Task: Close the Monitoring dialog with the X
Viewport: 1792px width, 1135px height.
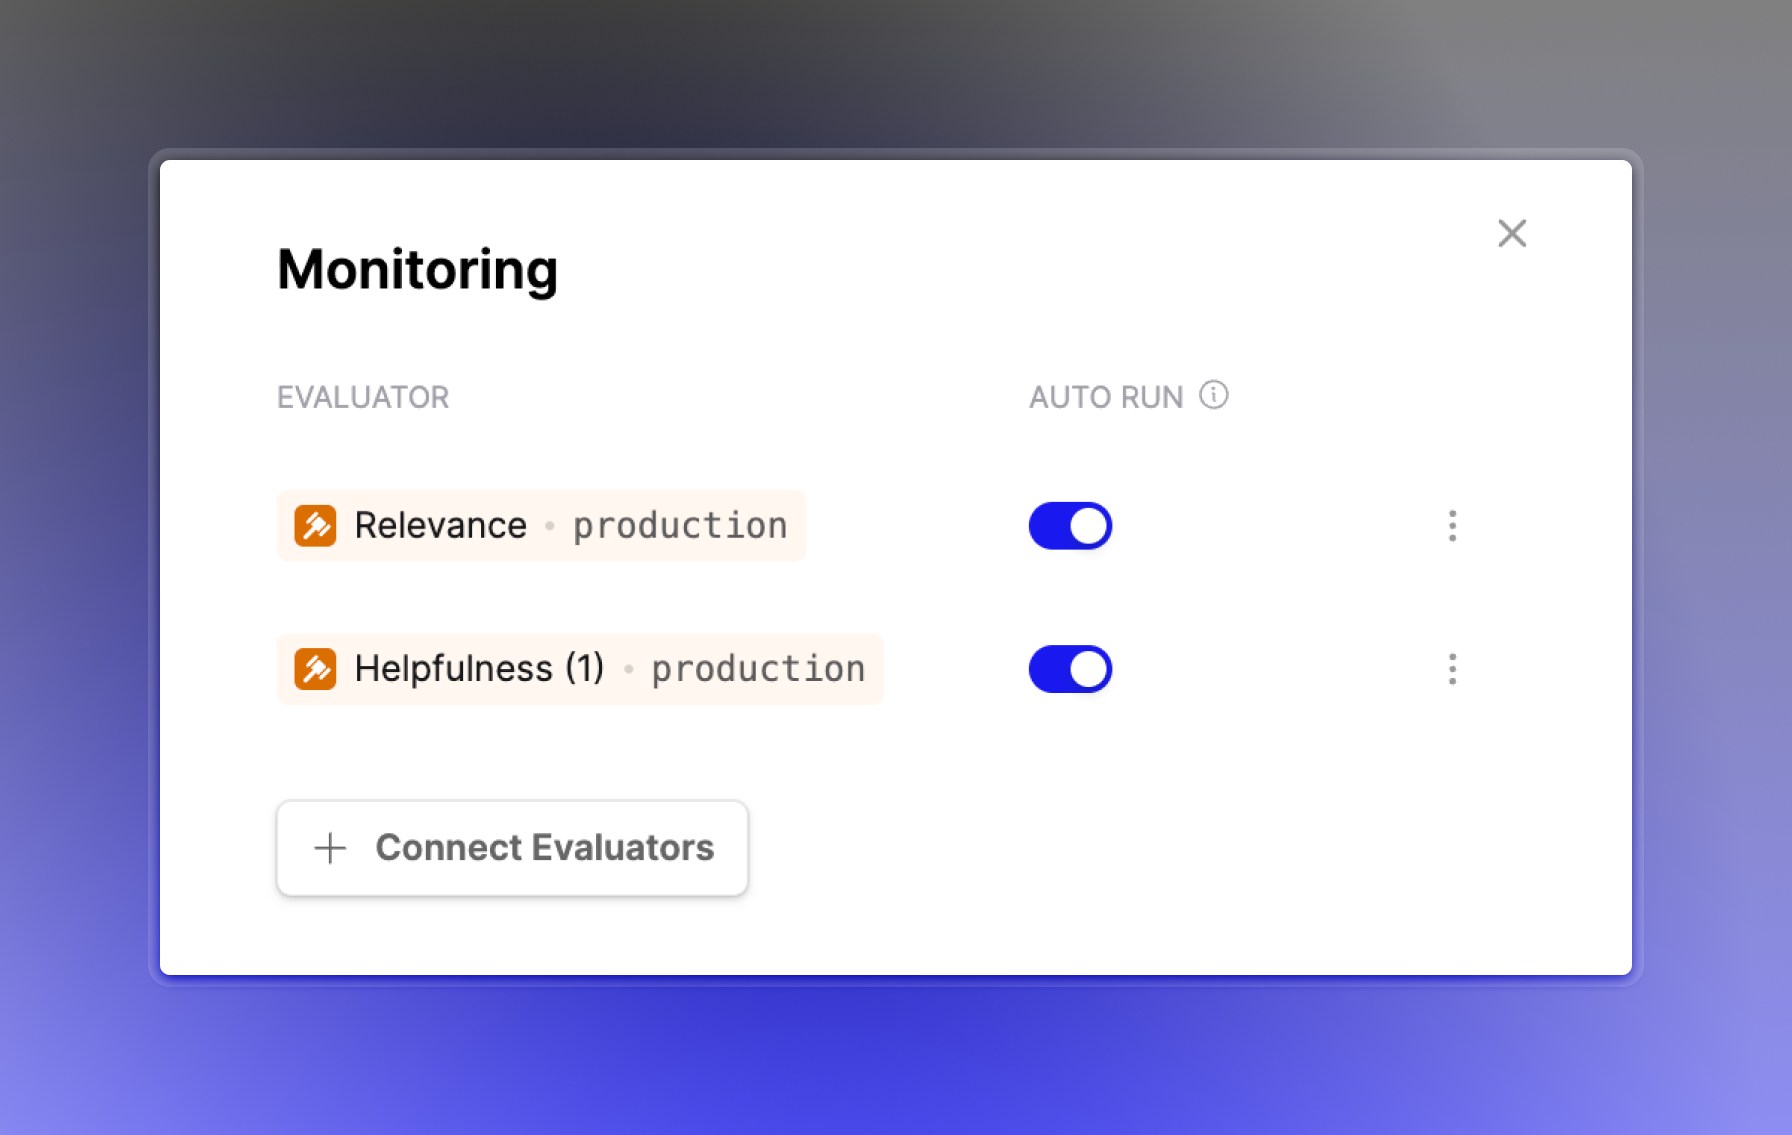Action: click(1512, 233)
